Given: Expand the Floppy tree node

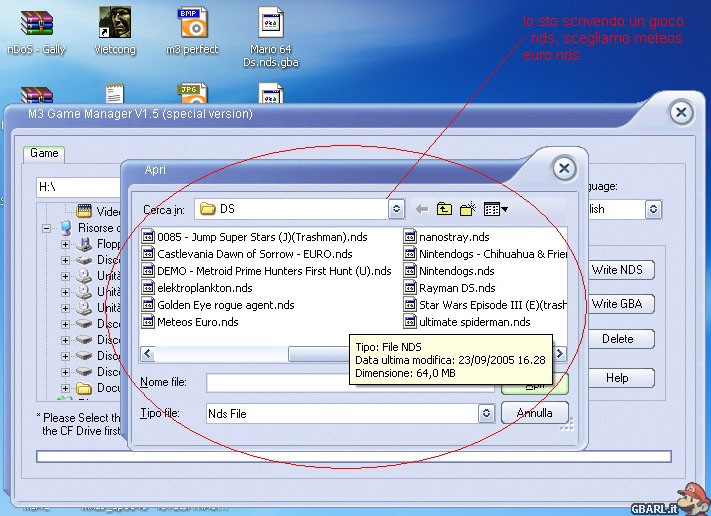Looking at the screenshot, I should (65, 244).
